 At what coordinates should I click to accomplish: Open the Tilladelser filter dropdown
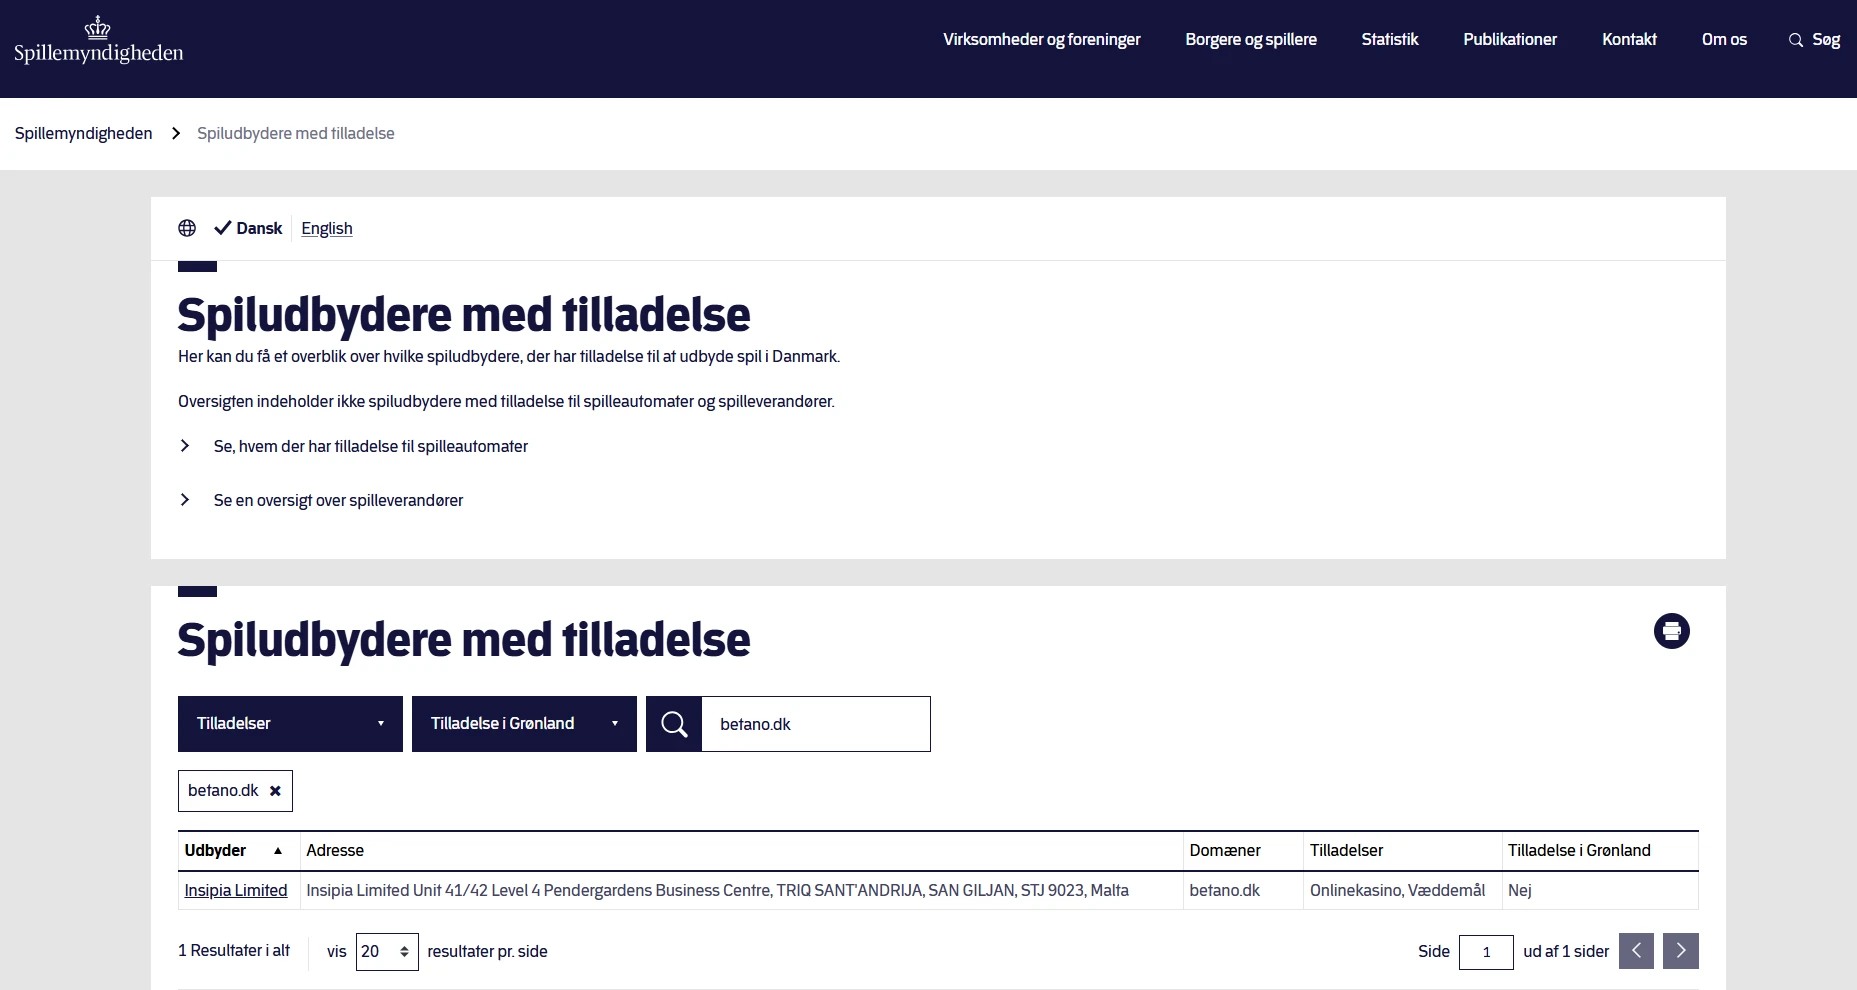(x=290, y=724)
